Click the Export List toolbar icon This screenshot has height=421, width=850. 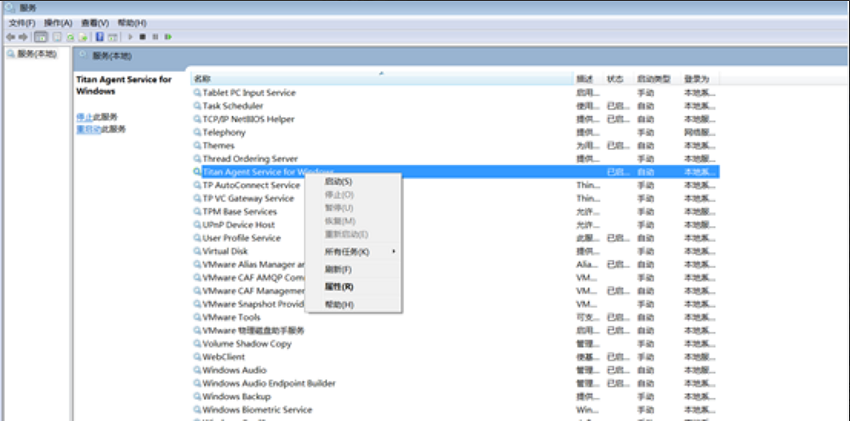(x=83, y=37)
